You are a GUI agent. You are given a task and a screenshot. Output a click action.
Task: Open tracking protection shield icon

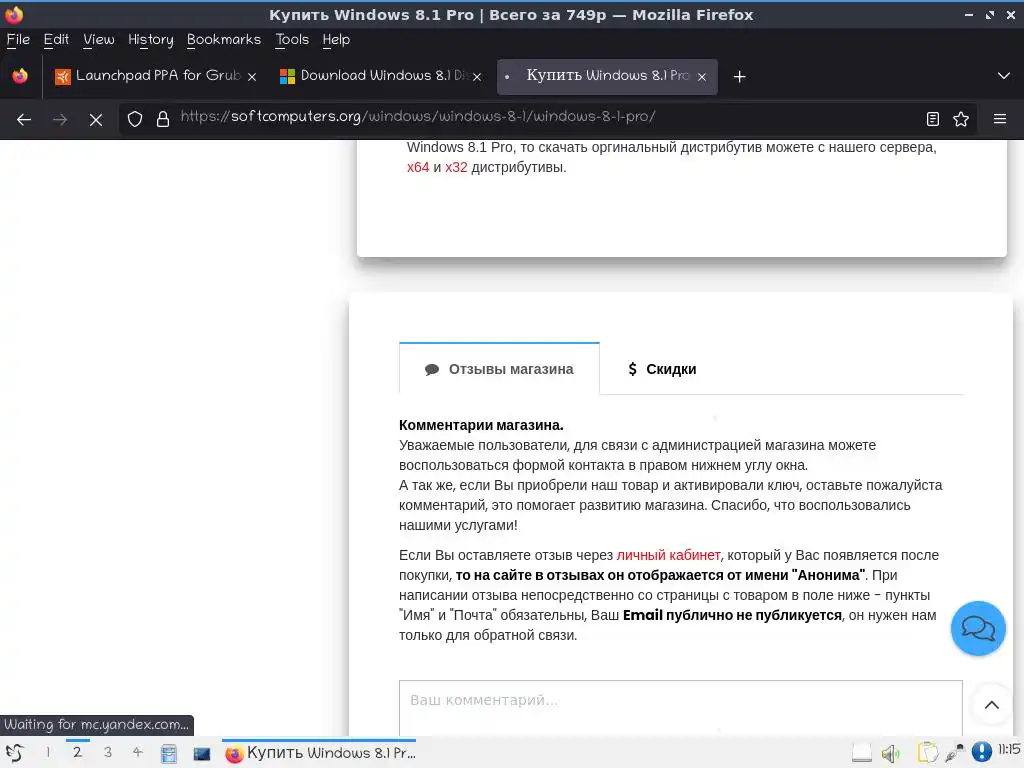(x=135, y=119)
